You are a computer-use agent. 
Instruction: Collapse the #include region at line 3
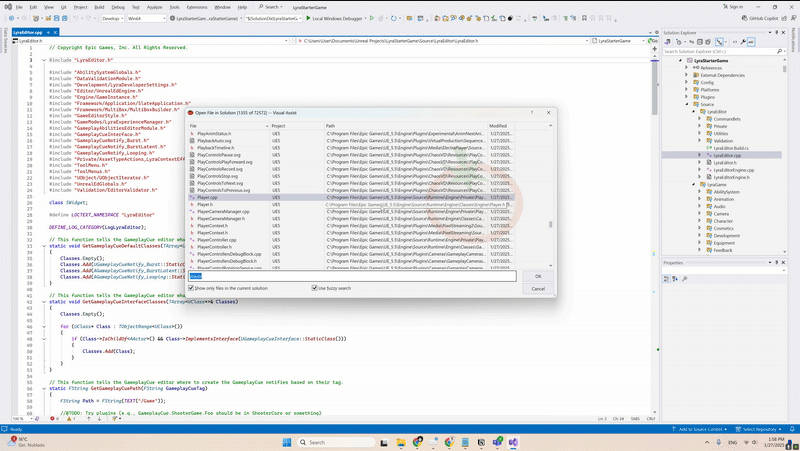[43, 60]
